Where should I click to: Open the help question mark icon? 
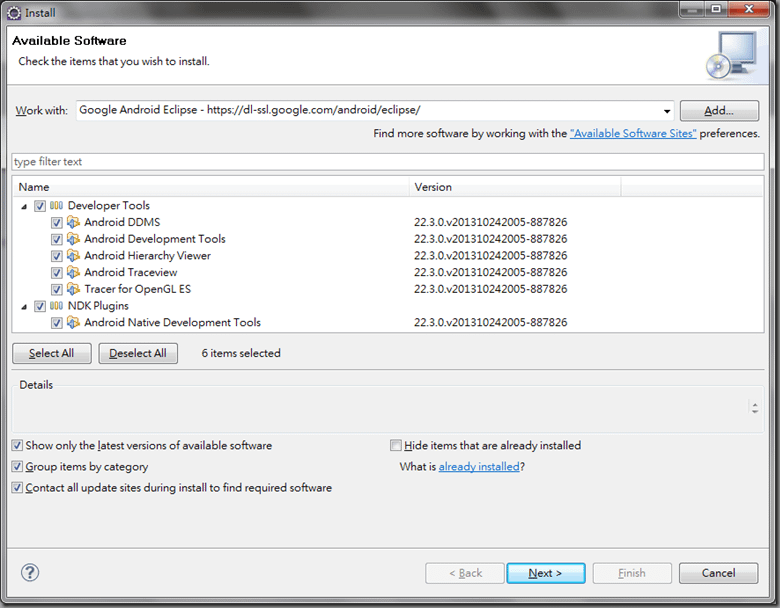[x=30, y=572]
